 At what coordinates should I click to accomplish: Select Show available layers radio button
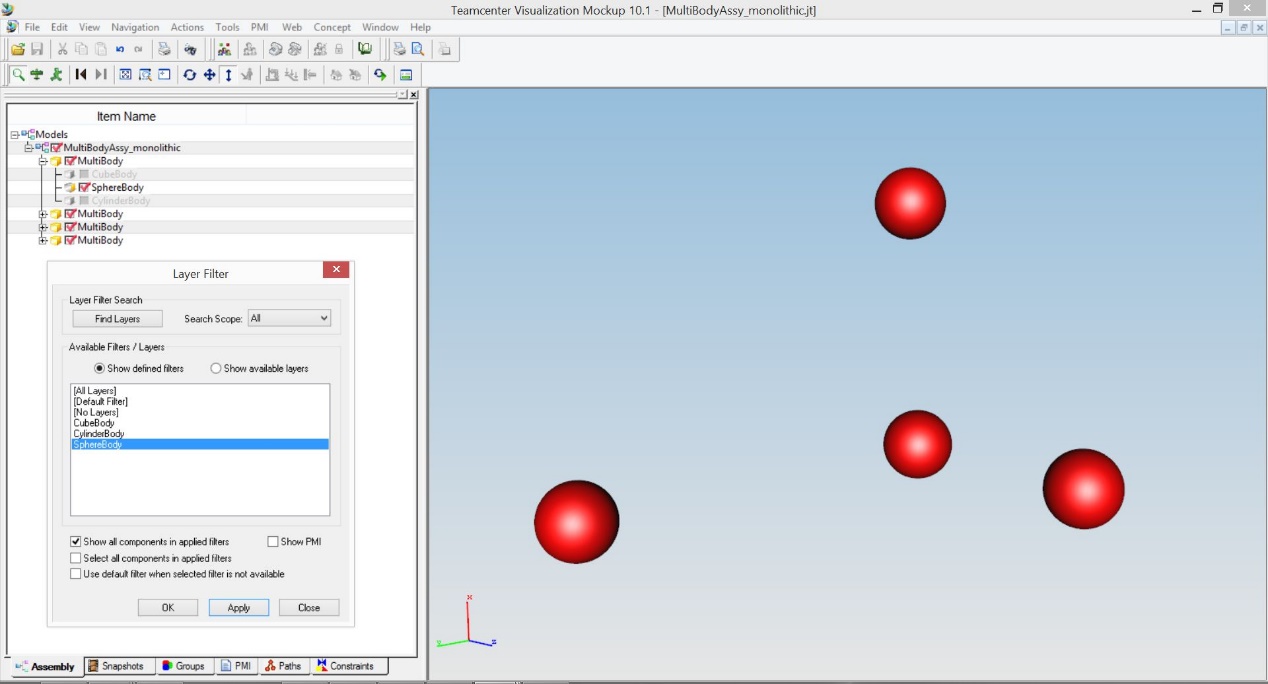216,368
